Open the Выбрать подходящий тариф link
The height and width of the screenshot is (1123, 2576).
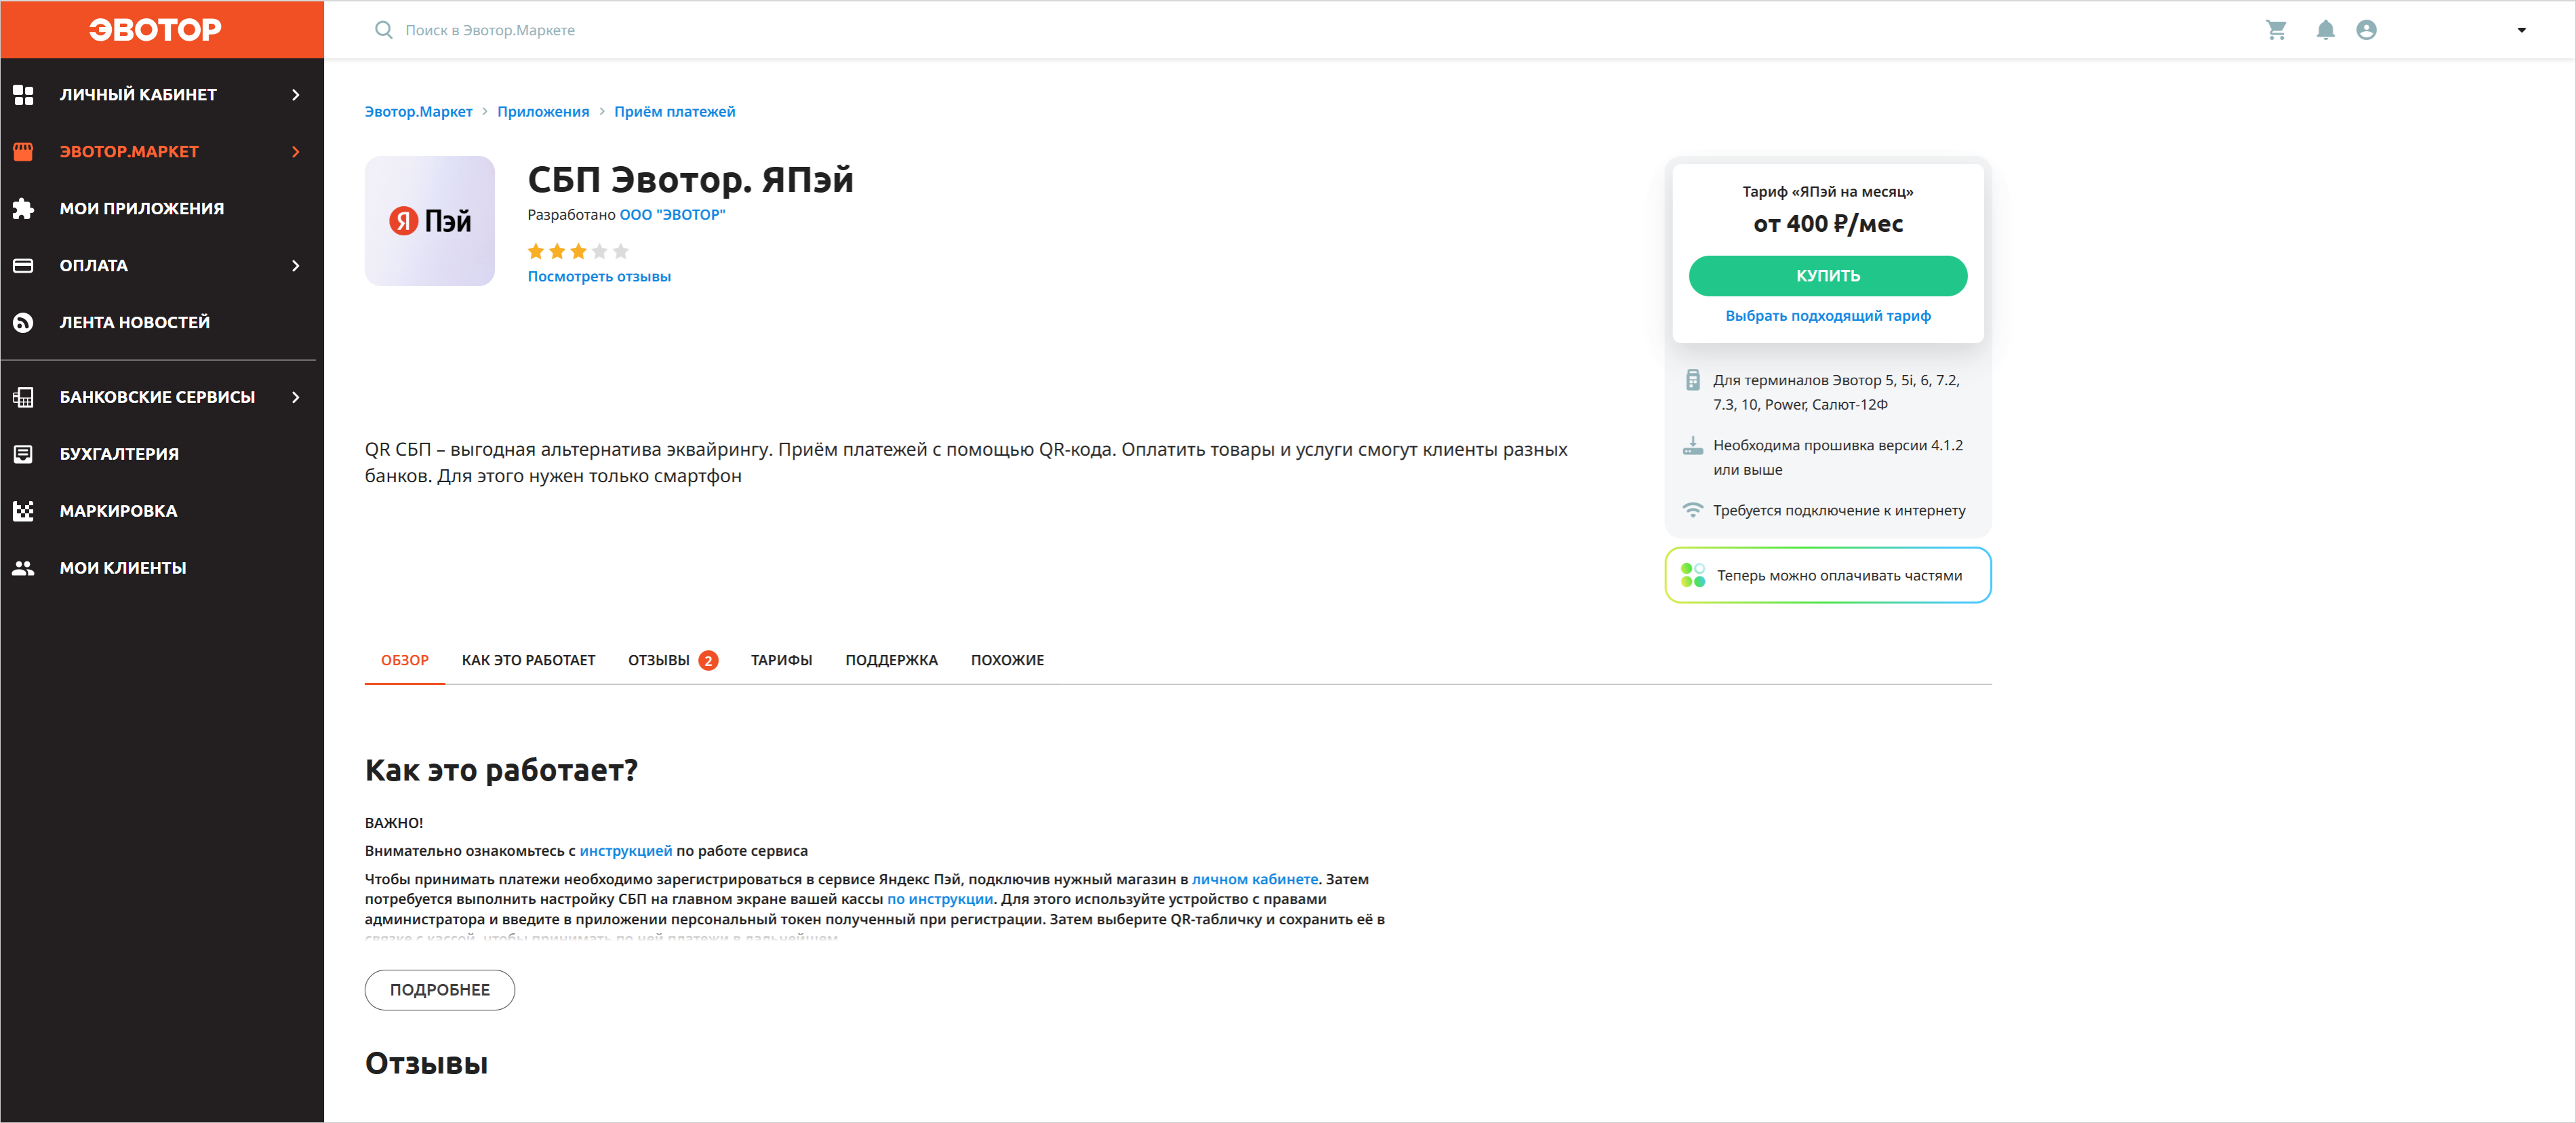tap(1827, 316)
